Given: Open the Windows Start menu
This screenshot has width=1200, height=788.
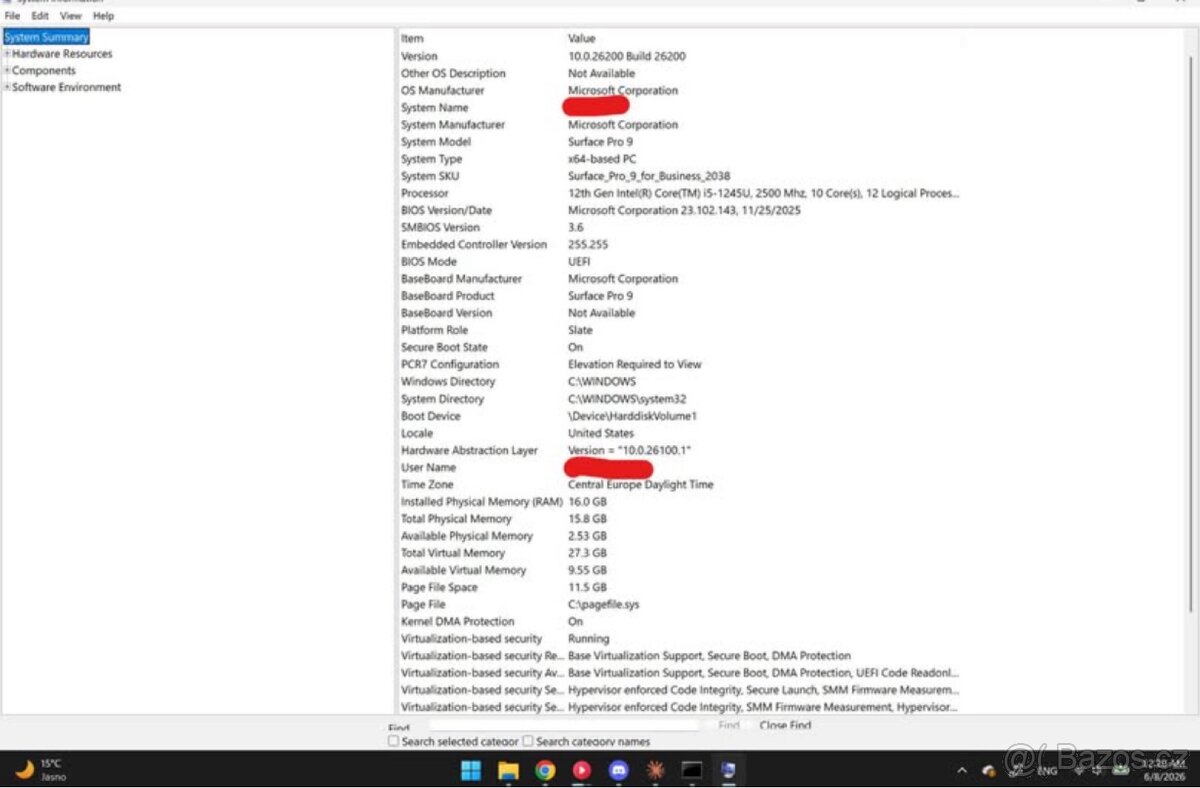Looking at the screenshot, I should coord(471,770).
